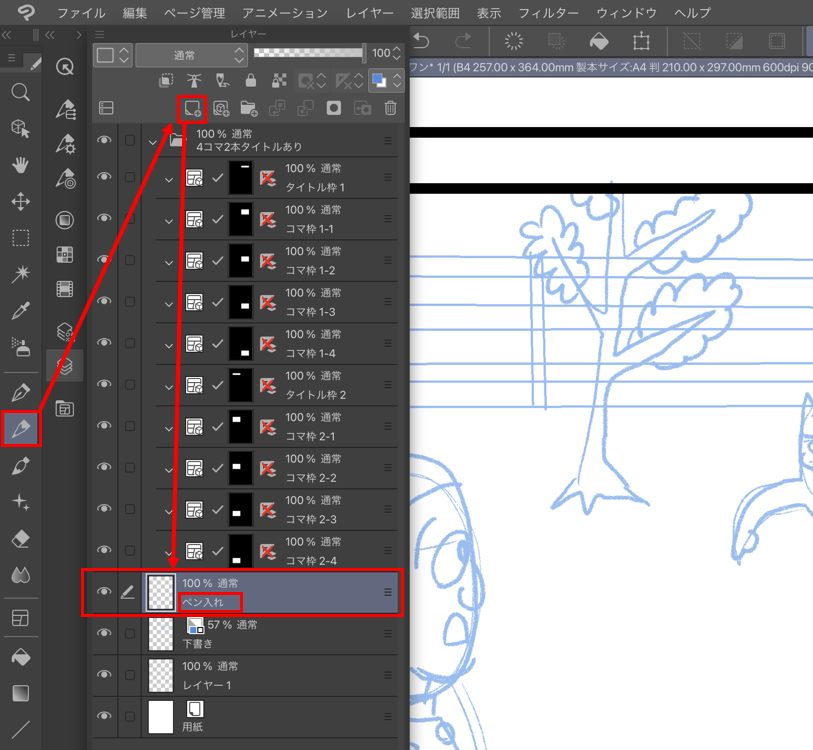Create a new layer folder
This screenshot has height=750, width=813.
(x=248, y=107)
